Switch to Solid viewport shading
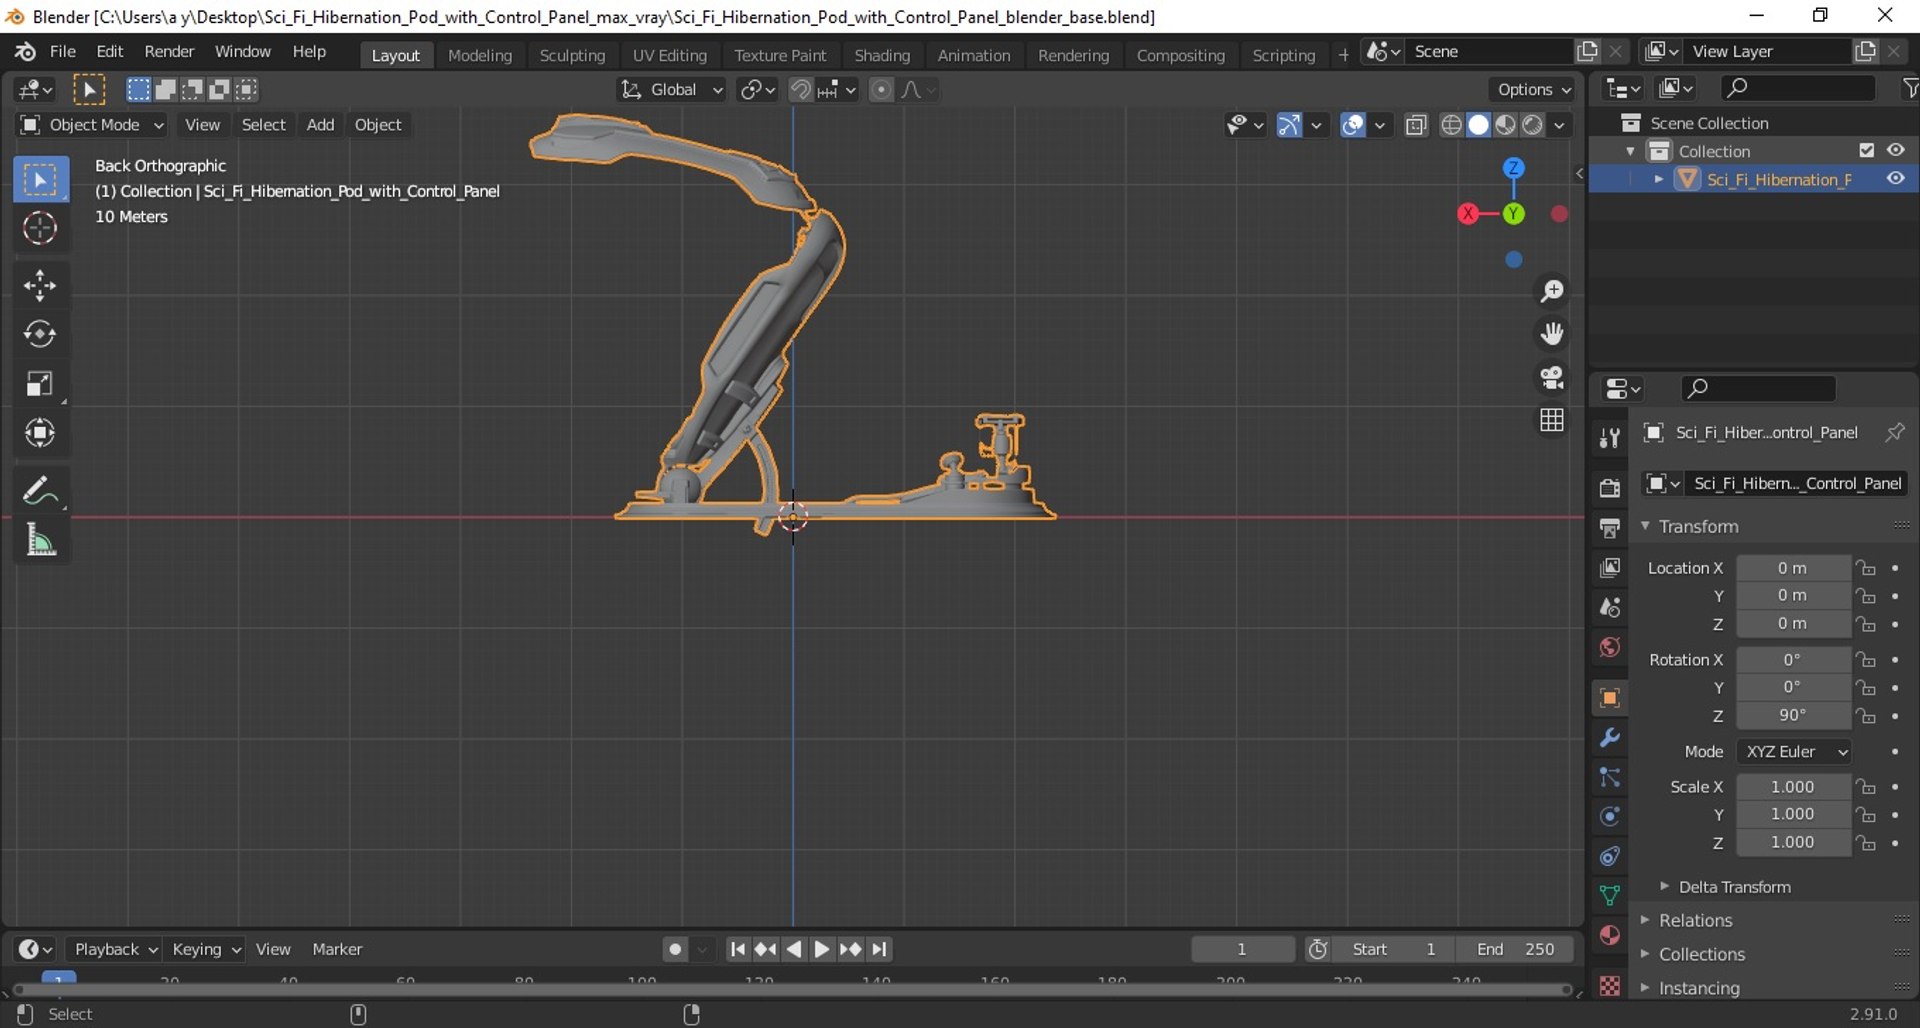 pyautogui.click(x=1478, y=125)
